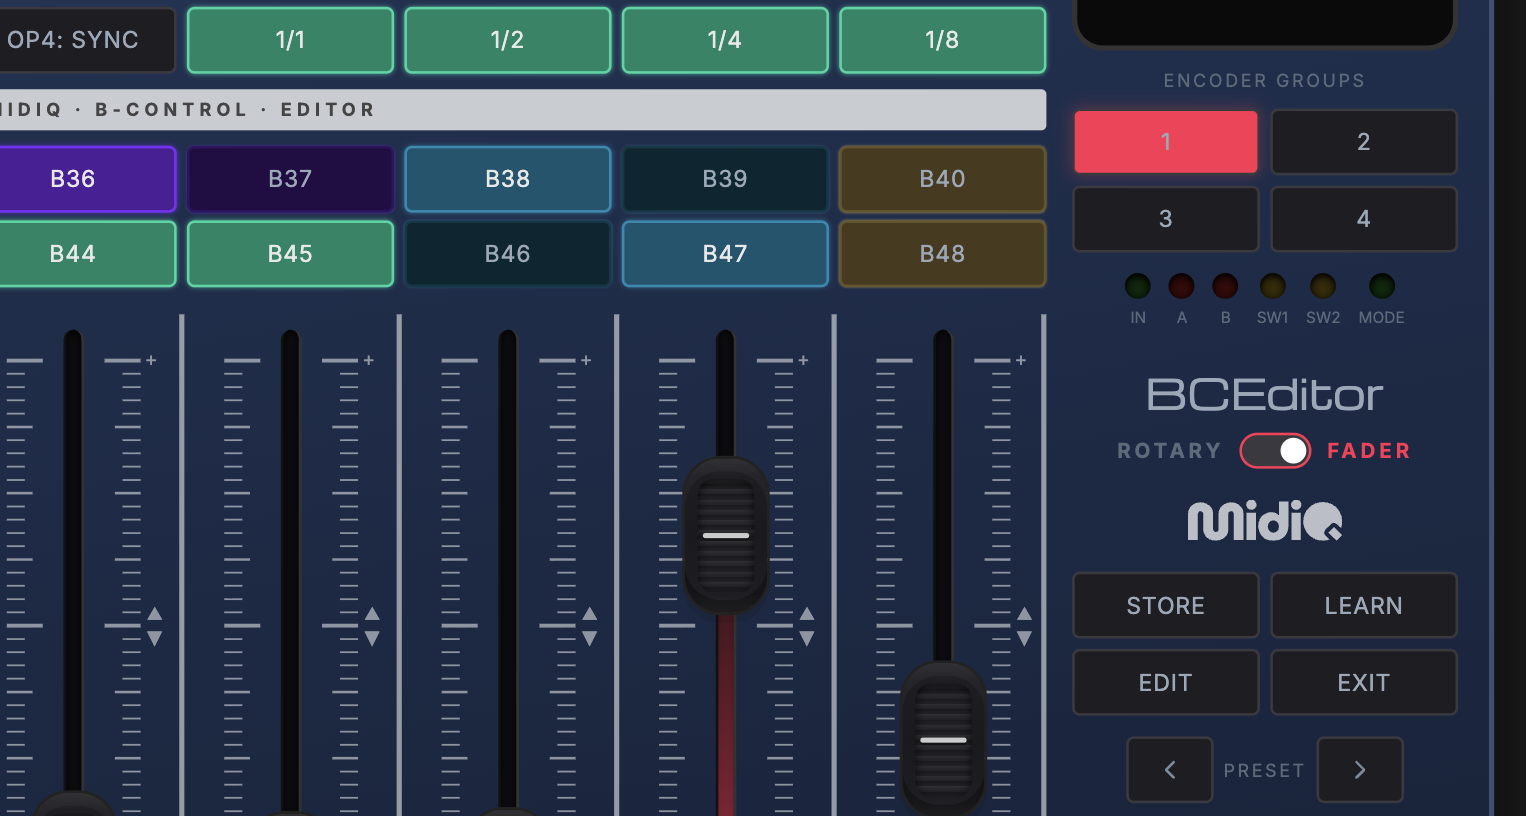
Task: Click the EXIT button
Action: (x=1364, y=682)
